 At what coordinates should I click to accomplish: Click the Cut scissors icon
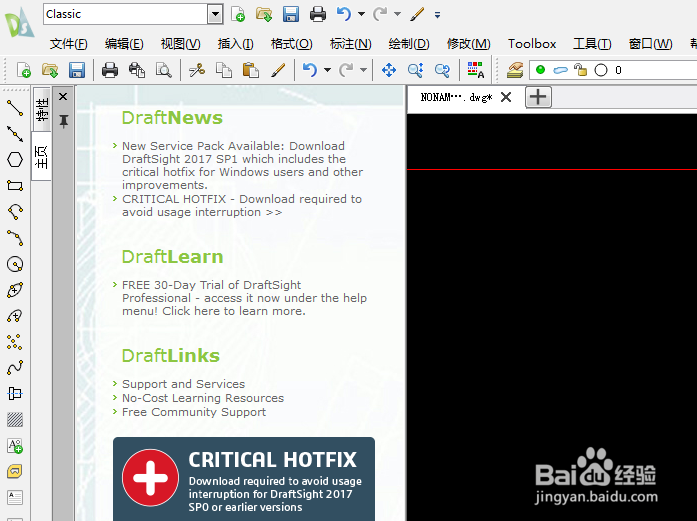point(196,70)
